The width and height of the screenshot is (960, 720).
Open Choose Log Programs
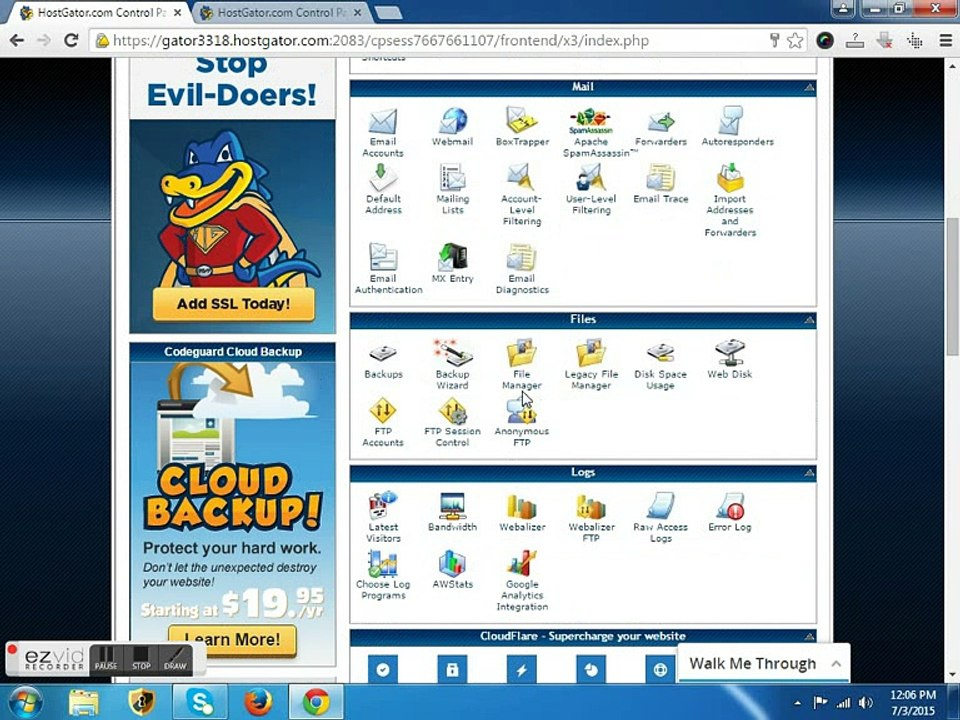pos(383,576)
